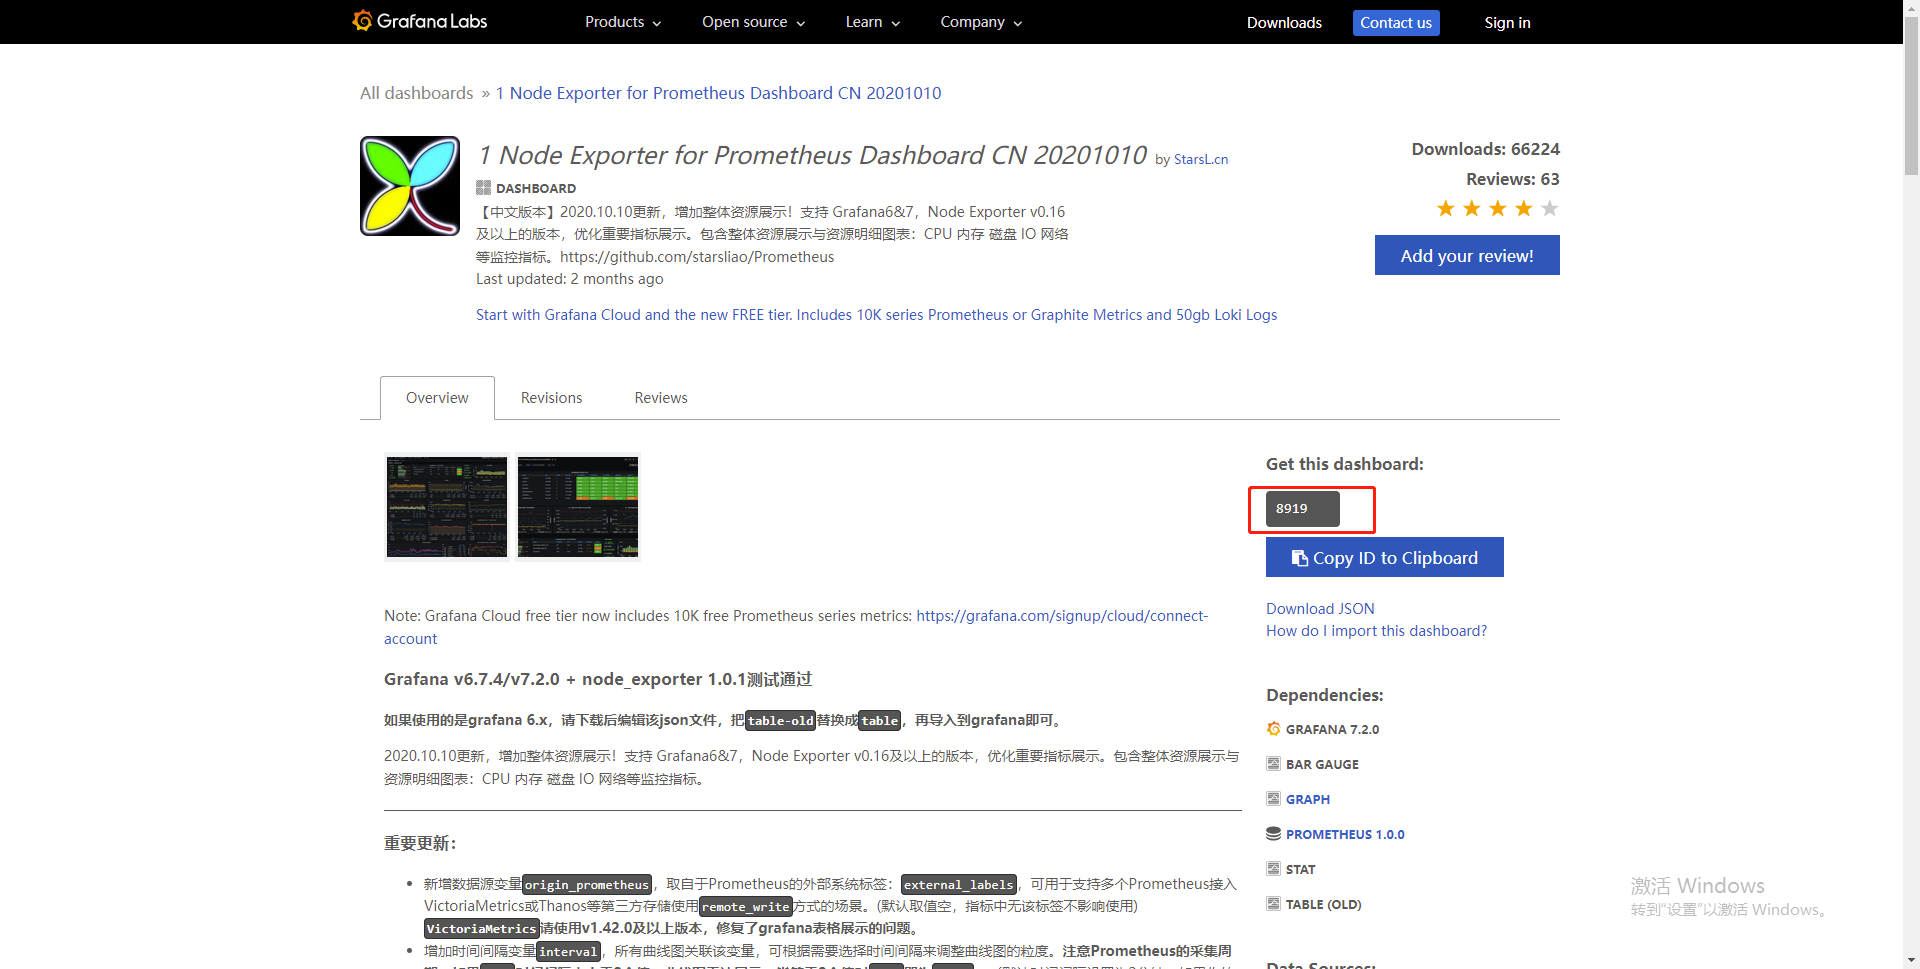Select the Overview tab
This screenshot has height=969, width=1920.
pos(437,397)
